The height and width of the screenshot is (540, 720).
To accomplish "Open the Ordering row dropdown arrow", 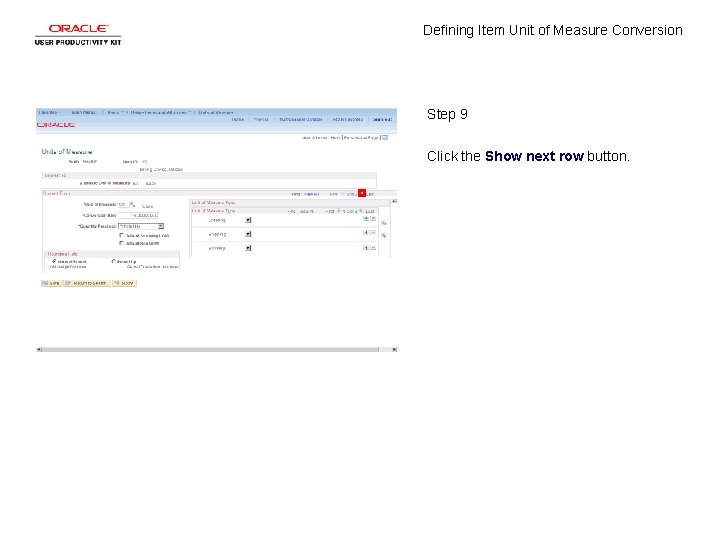I will coord(248,220).
